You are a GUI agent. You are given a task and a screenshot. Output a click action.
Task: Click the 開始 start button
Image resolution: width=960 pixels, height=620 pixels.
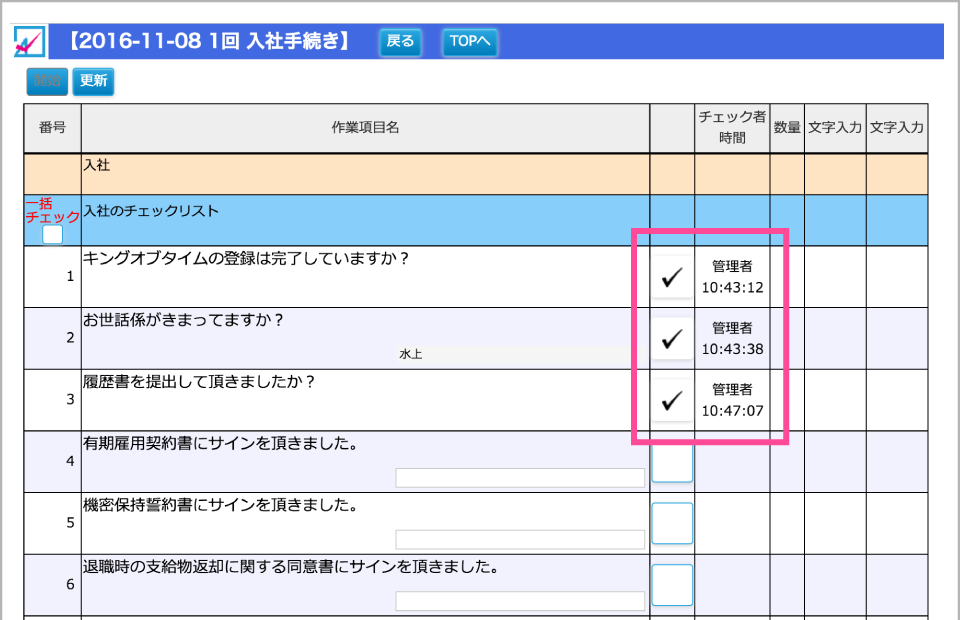[x=47, y=81]
